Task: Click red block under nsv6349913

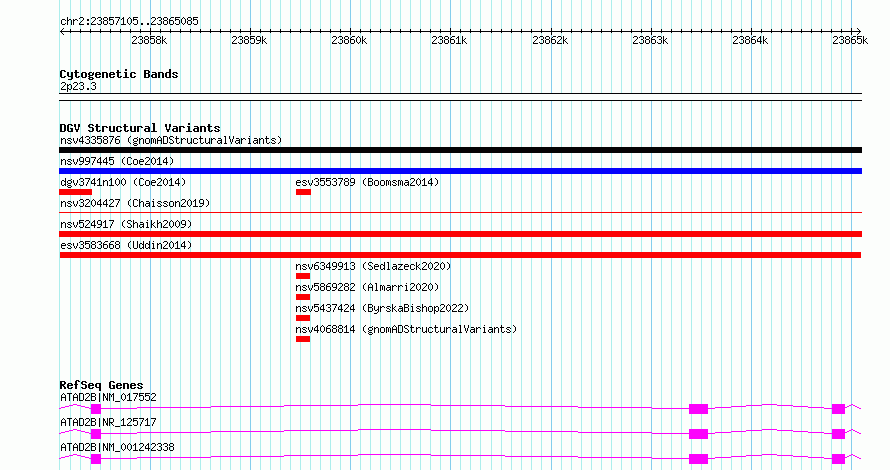Action: (x=303, y=276)
